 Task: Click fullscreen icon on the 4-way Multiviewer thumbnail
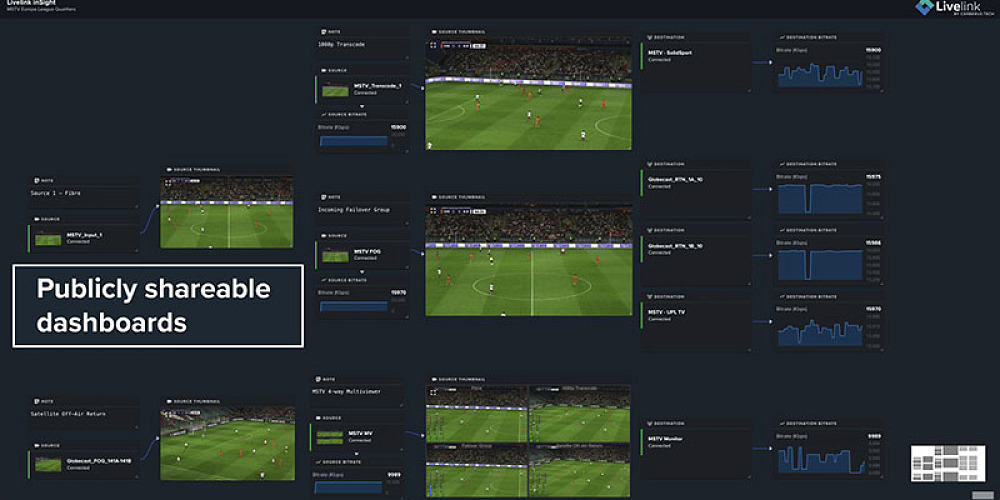click(433, 393)
